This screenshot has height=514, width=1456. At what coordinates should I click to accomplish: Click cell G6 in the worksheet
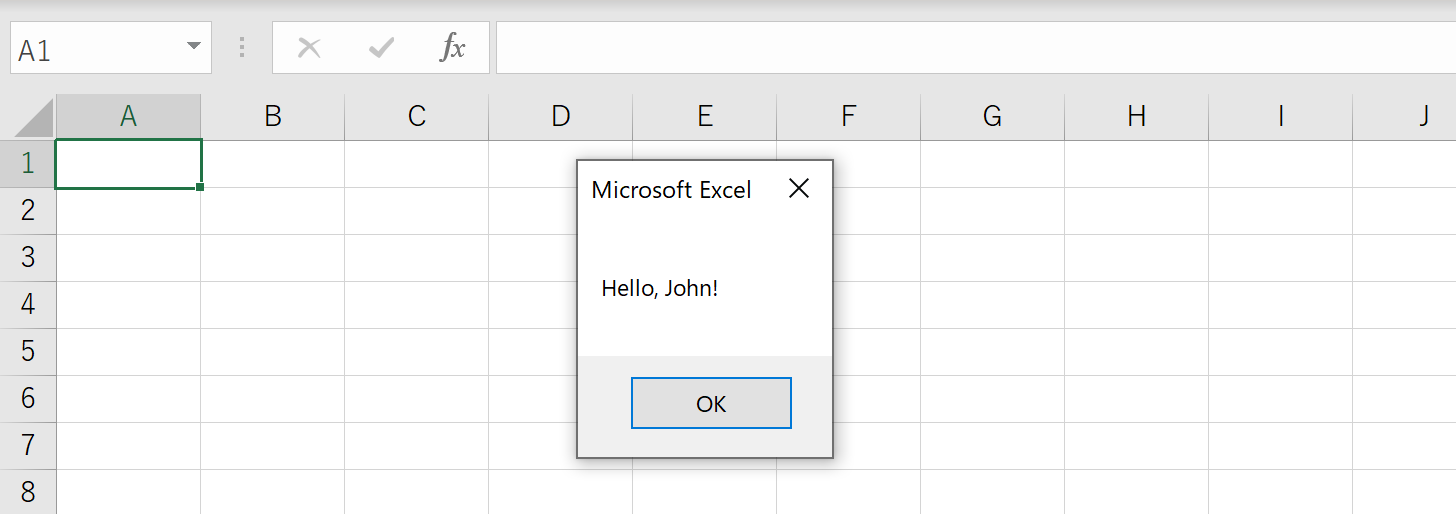pyautogui.click(x=993, y=399)
